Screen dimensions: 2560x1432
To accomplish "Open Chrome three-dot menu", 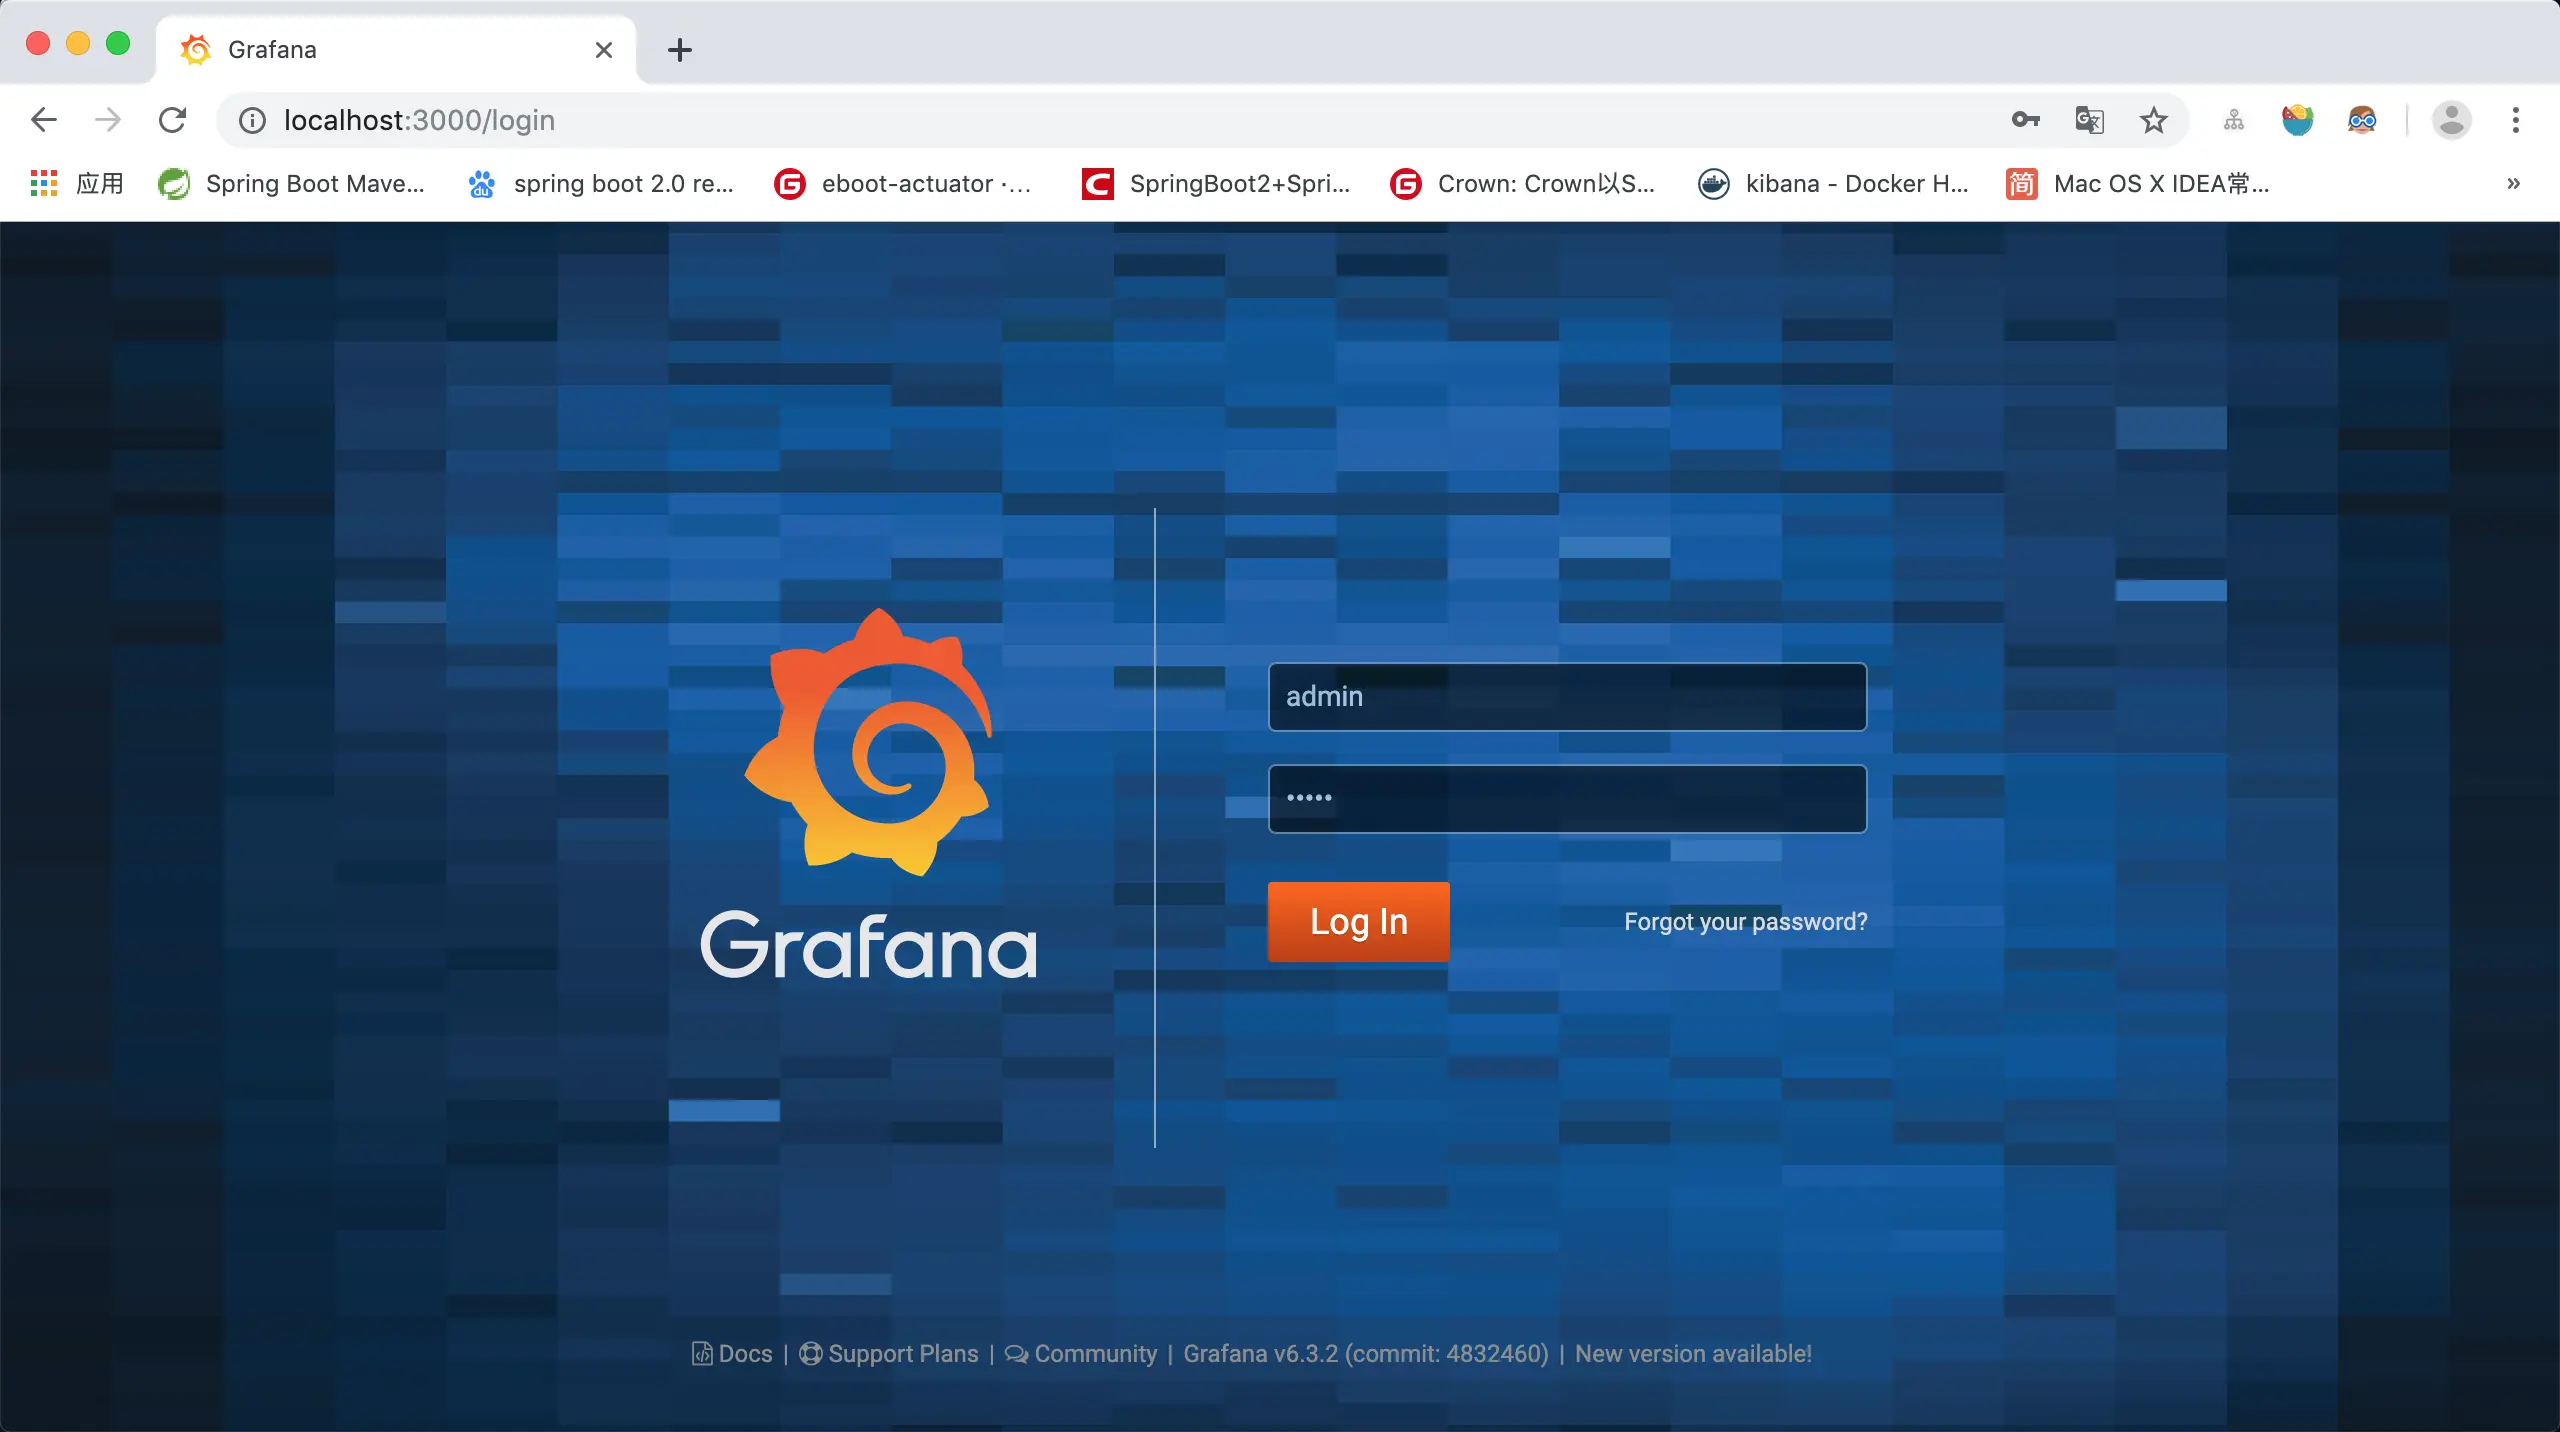I will point(2515,120).
